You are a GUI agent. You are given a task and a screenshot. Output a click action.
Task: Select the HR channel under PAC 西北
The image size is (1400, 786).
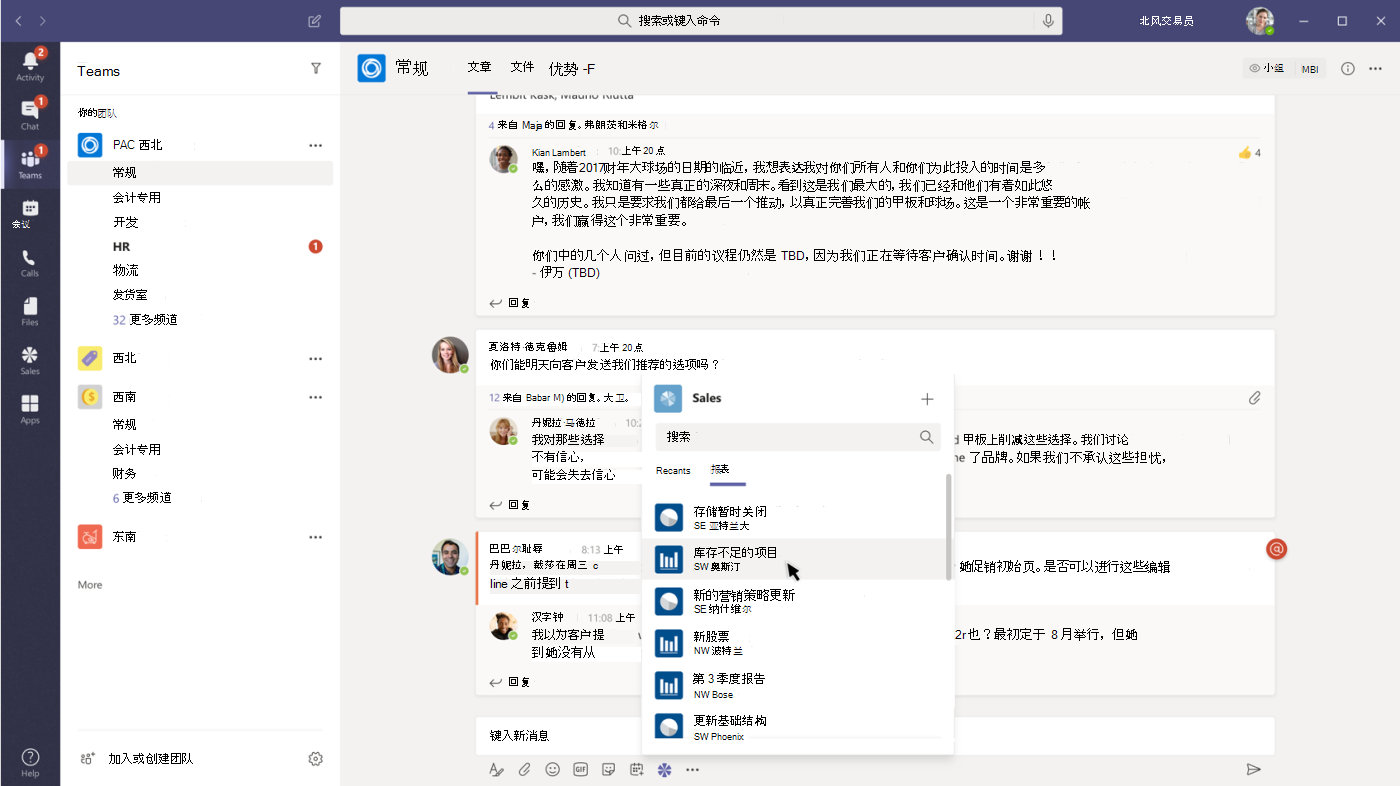[x=200, y=246]
